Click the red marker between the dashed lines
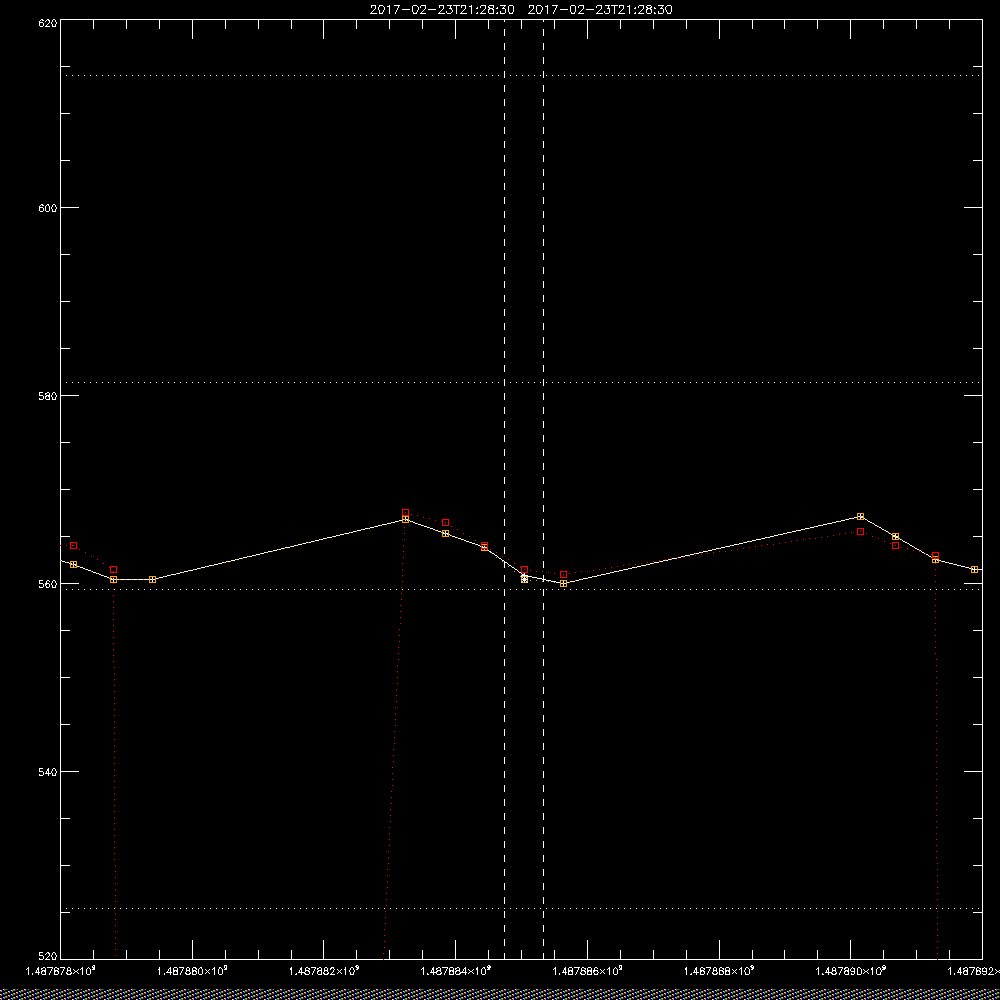Image resolution: width=1000 pixels, height=1000 pixels. [x=524, y=570]
